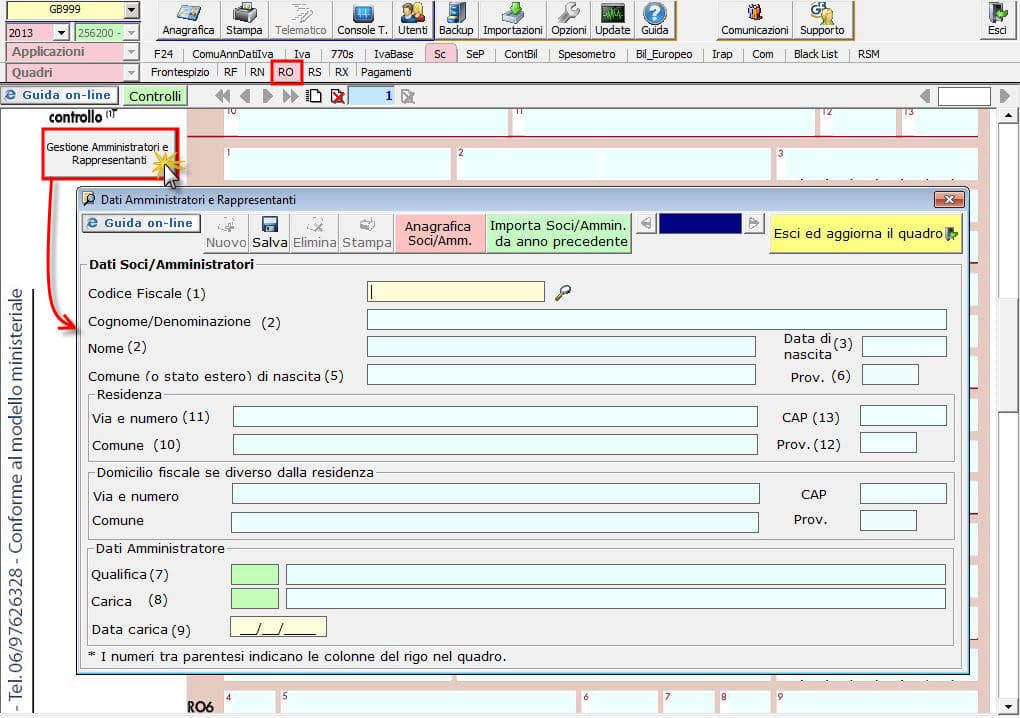Open Opzioni settings
Screen dimensions: 1020x718
pos(569,19)
